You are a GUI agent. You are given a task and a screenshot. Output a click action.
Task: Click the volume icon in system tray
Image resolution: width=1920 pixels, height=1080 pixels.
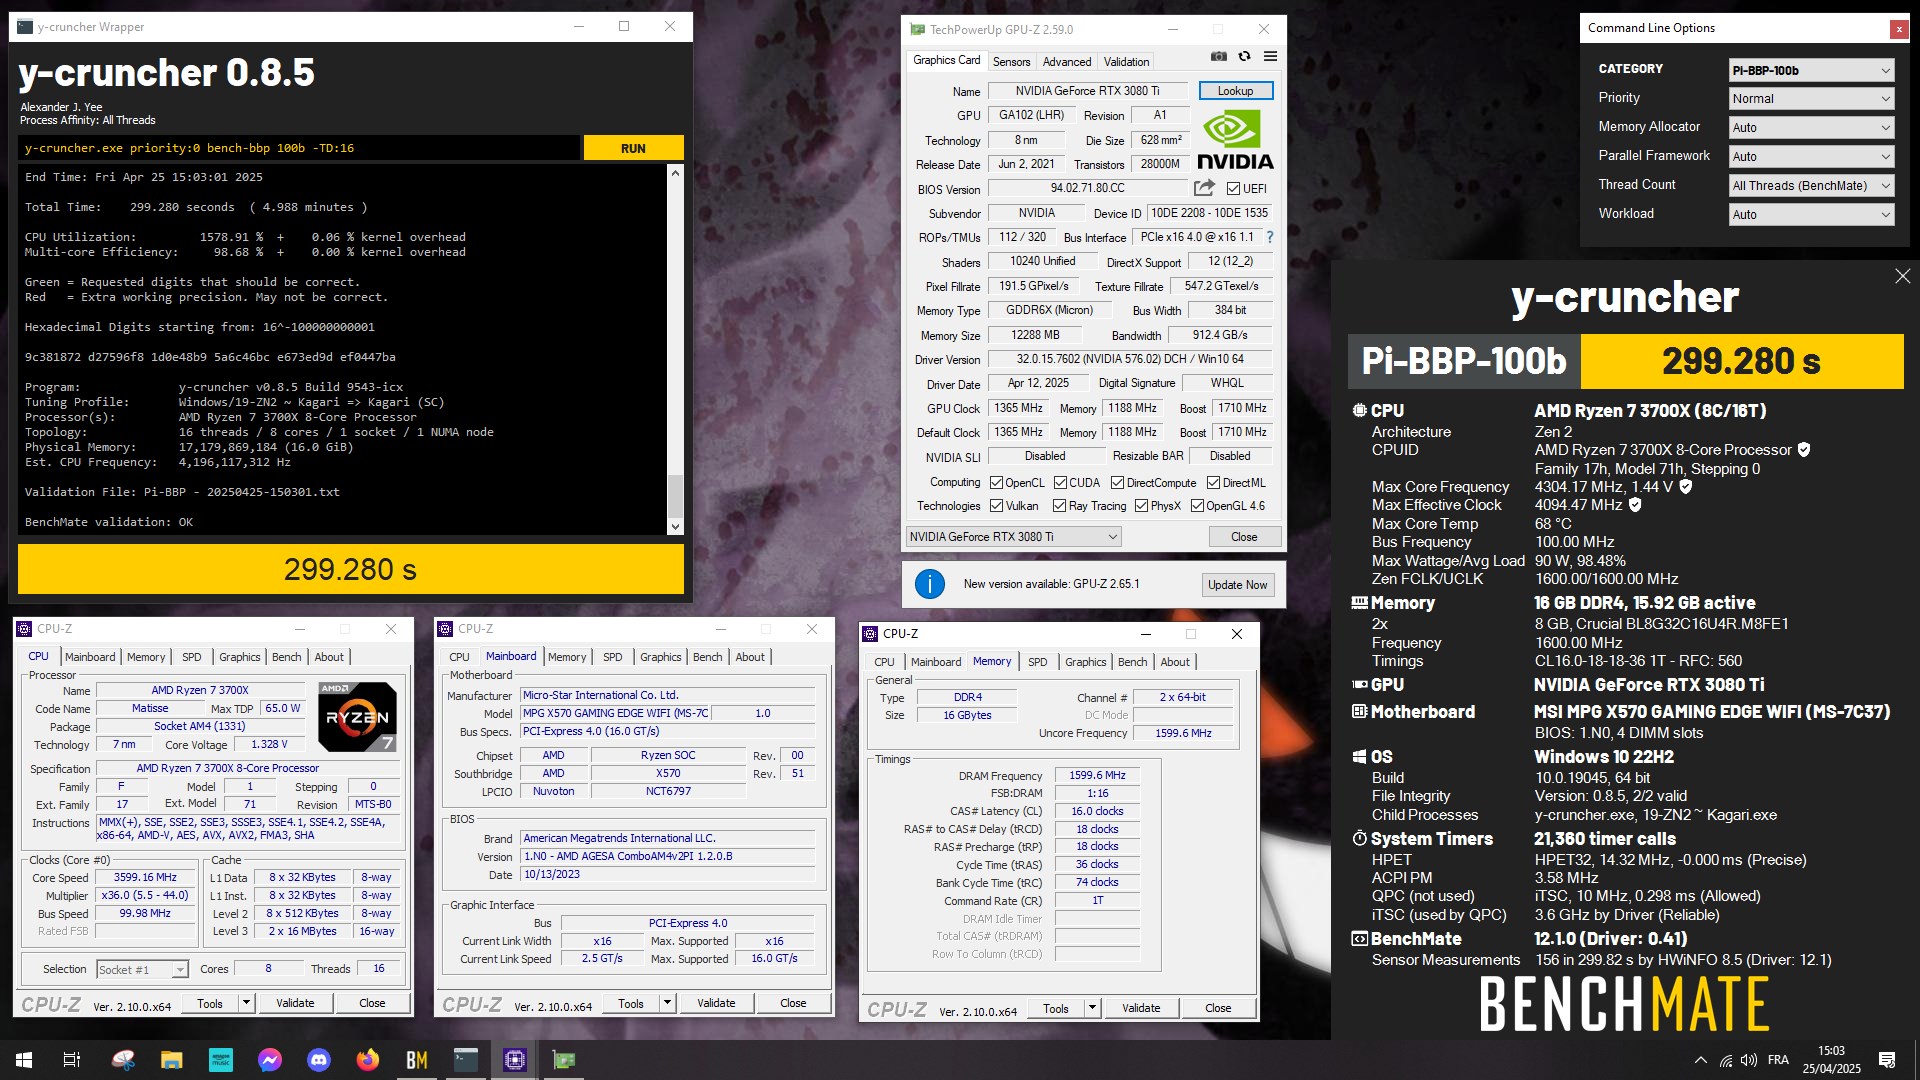point(1749,1060)
